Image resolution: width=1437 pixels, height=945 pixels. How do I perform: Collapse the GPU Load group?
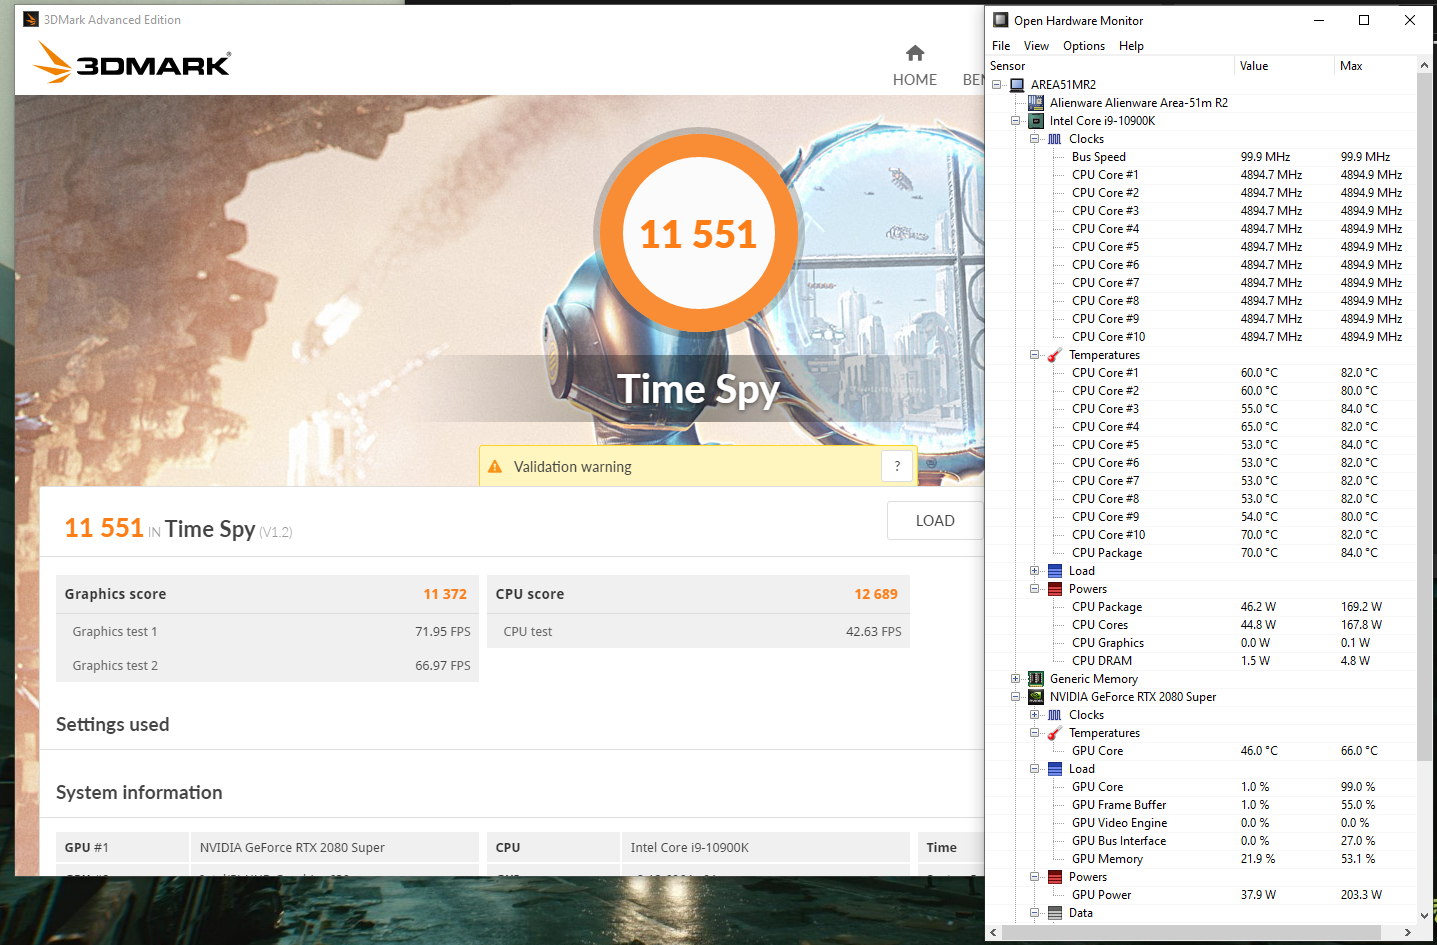1035,769
